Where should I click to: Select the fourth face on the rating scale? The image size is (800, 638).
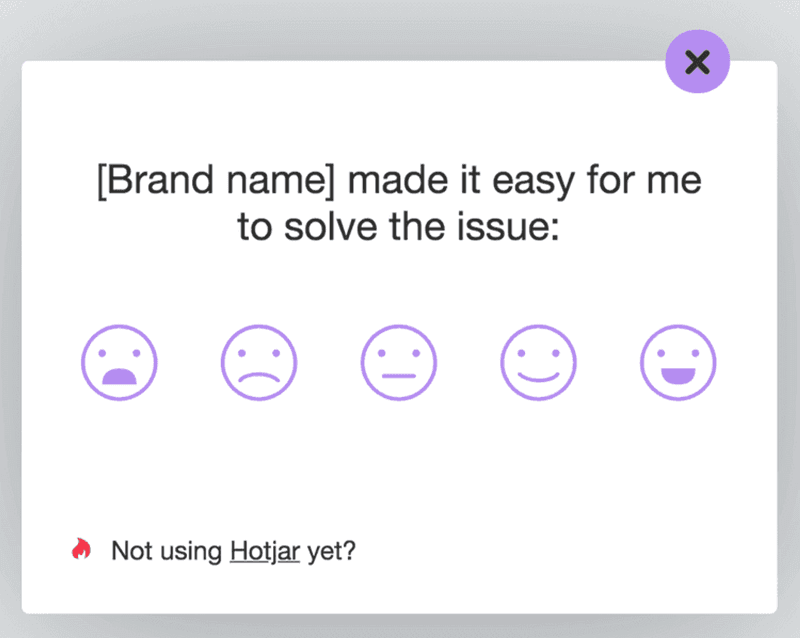538,362
